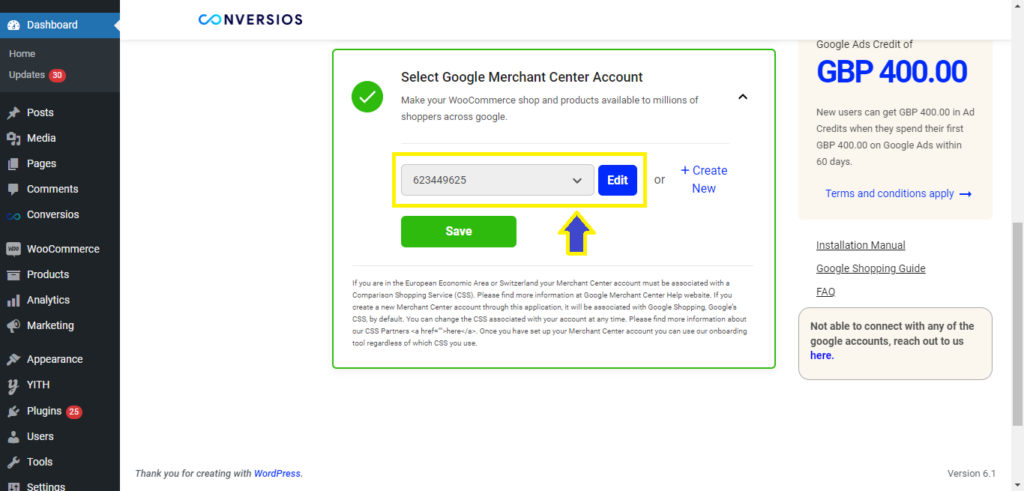Click the Analytics bar chart icon
Screen dimensions: 1024x491
(x=13, y=300)
